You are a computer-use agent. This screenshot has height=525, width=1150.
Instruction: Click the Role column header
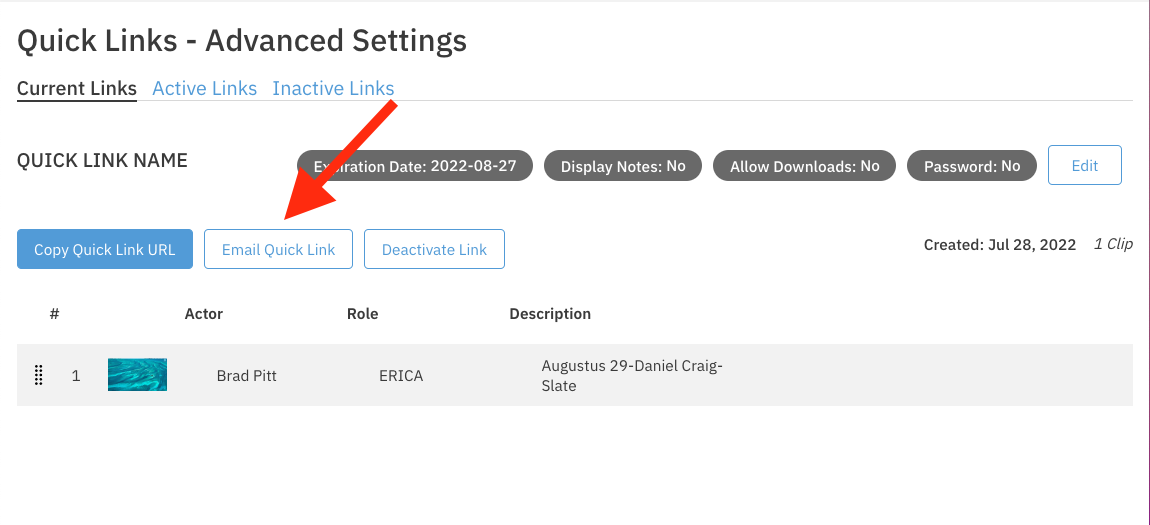click(362, 314)
